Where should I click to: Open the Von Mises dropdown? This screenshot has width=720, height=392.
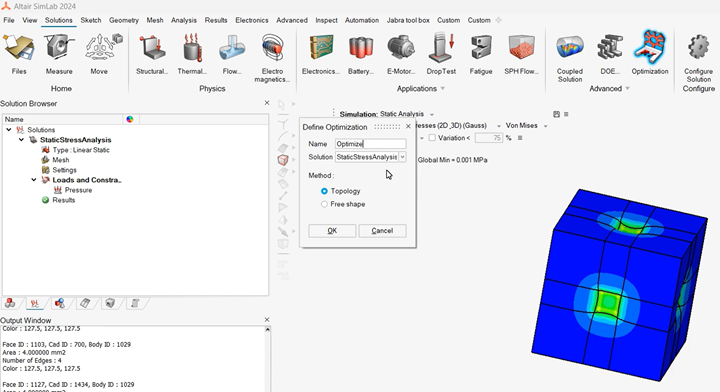coord(526,125)
